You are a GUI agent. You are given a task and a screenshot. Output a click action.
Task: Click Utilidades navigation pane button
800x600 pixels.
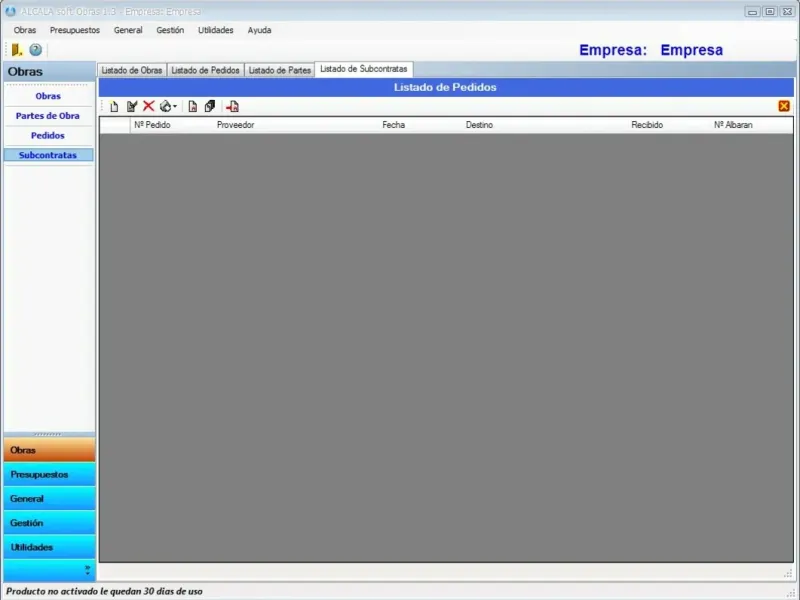tap(49, 547)
